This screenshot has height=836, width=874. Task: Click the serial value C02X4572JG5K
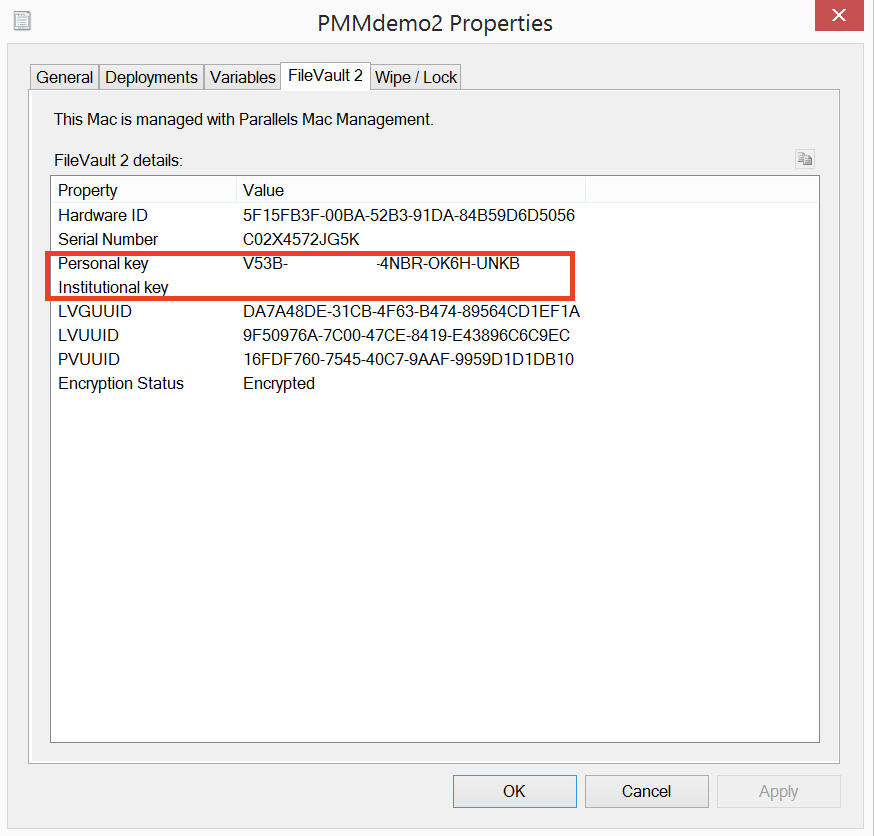(301, 239)
